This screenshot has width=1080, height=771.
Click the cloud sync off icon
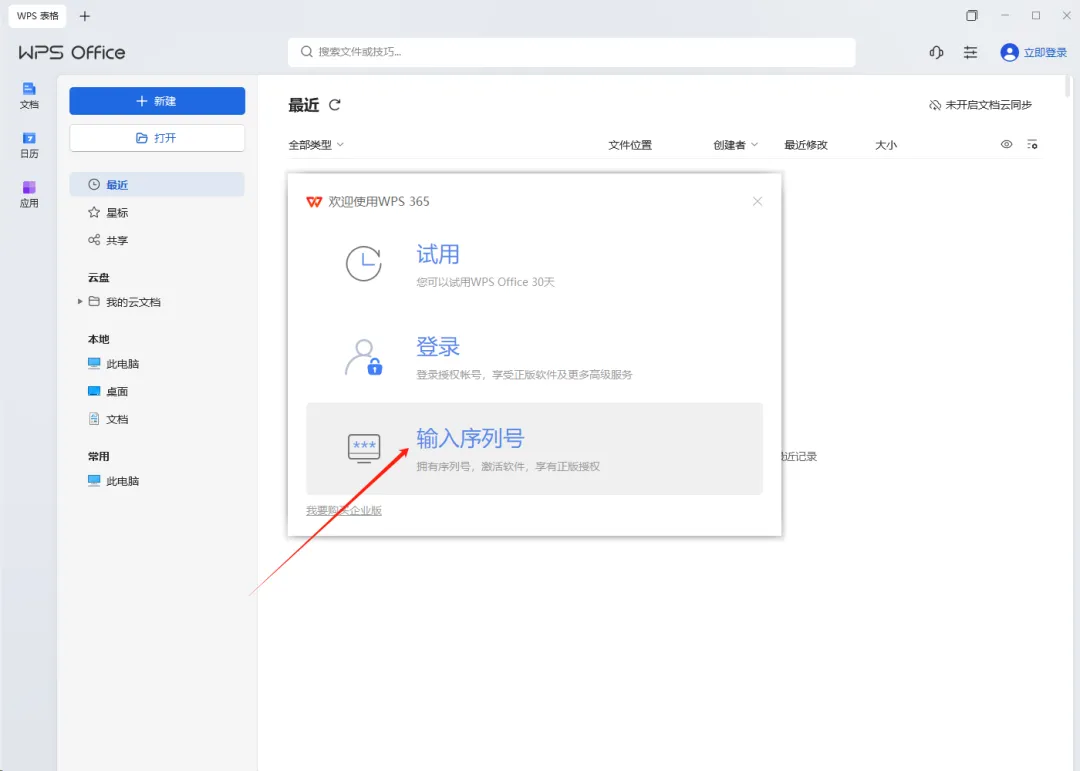point(935,105)
